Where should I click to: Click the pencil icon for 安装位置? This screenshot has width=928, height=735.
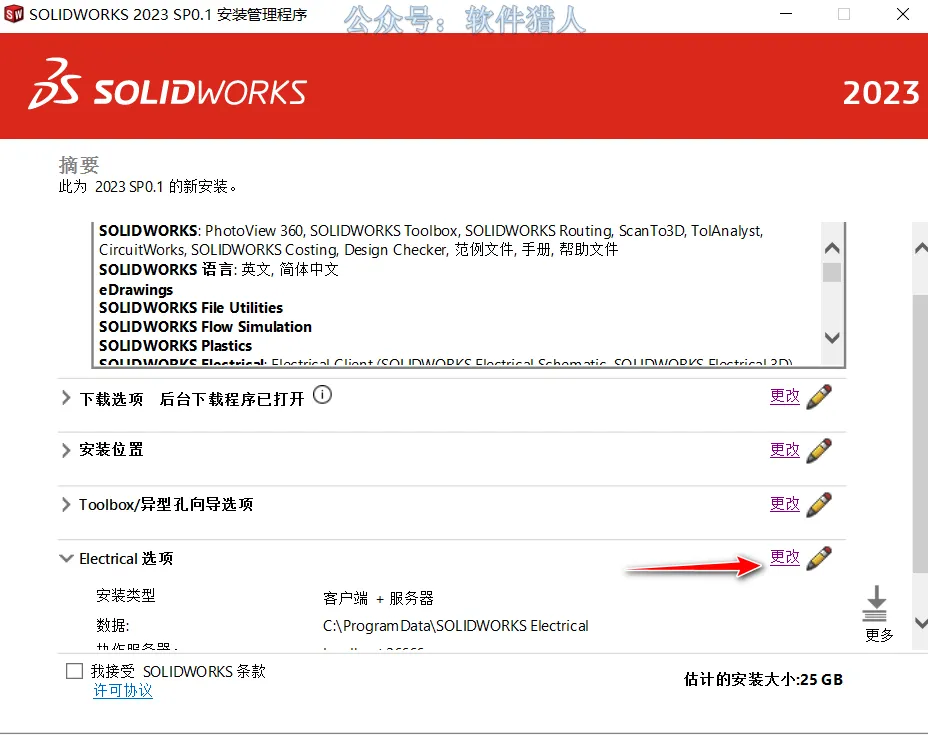pos(819,450)
